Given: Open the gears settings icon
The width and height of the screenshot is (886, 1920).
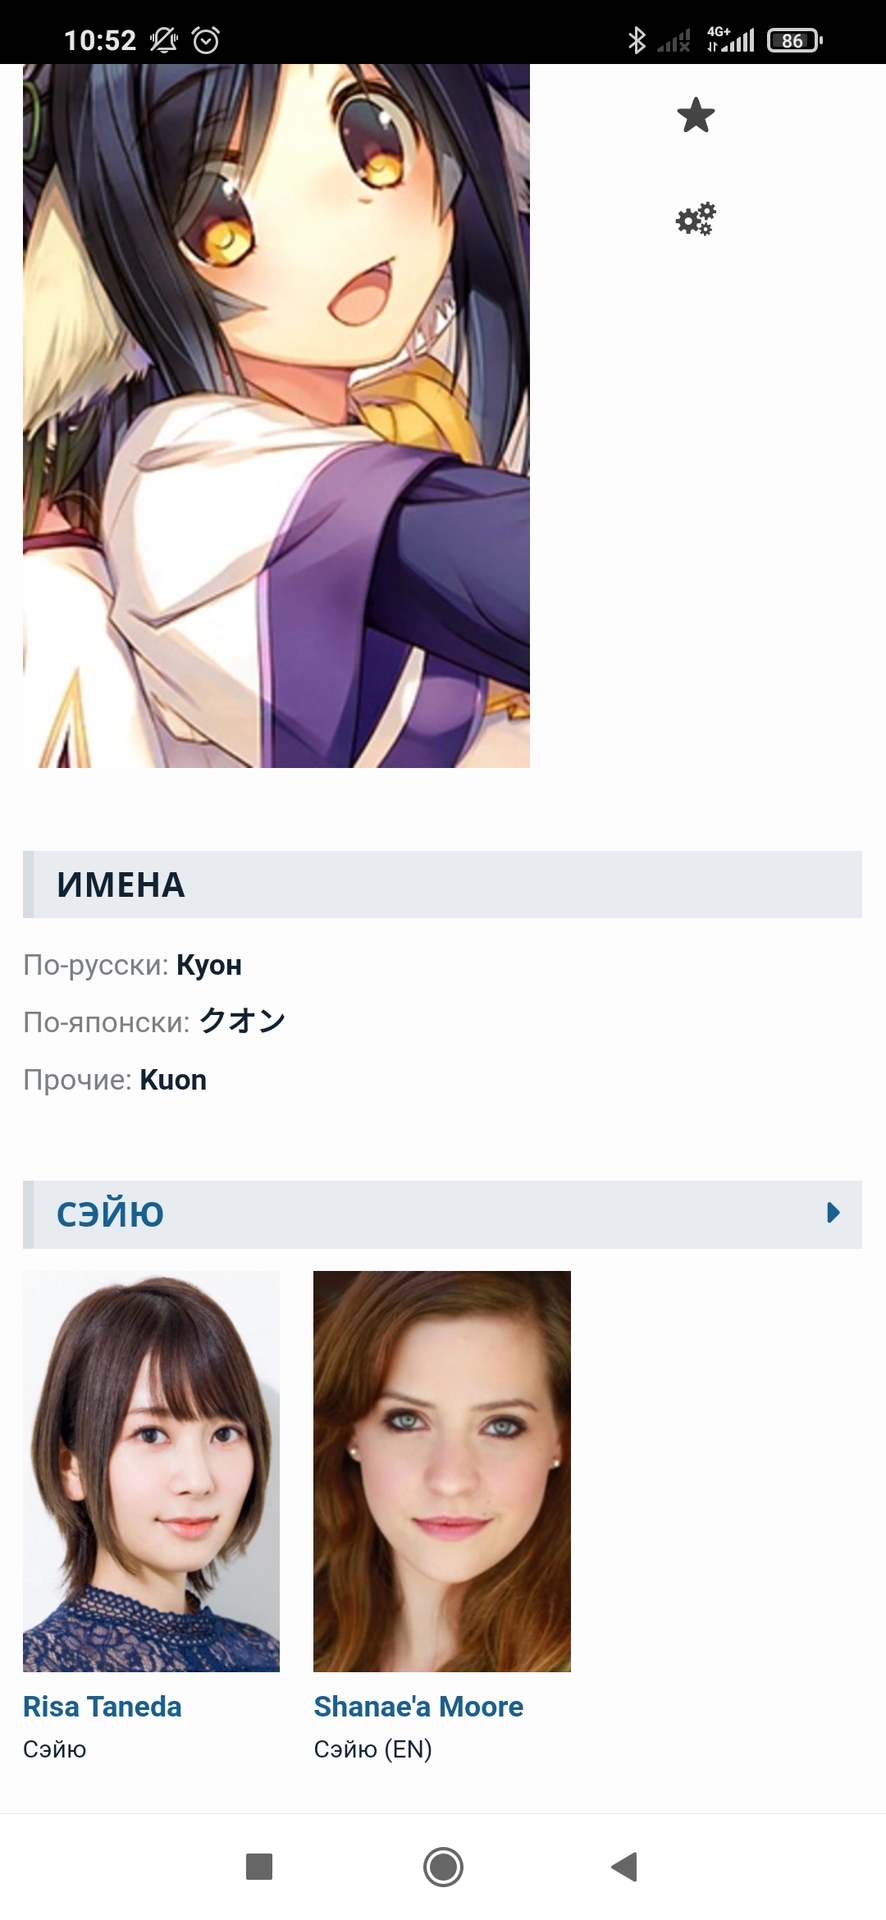Looking at the screenshot, I should point(696,219).
